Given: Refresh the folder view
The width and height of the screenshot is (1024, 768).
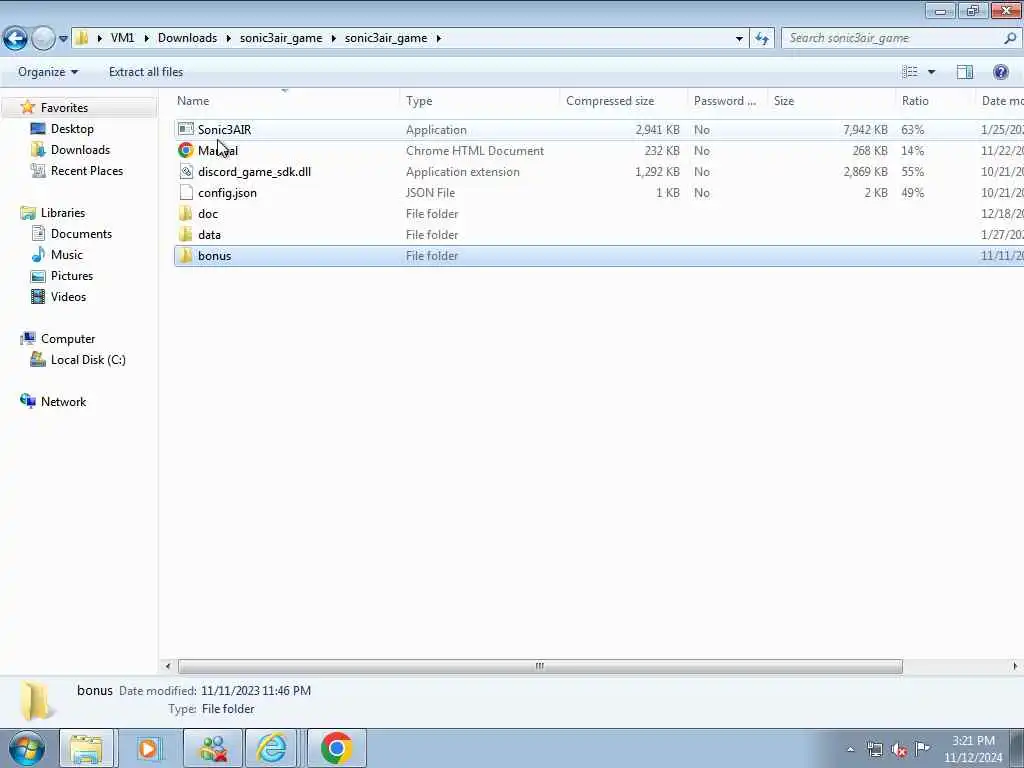Looking at the screenshot, I should [761, 38].
